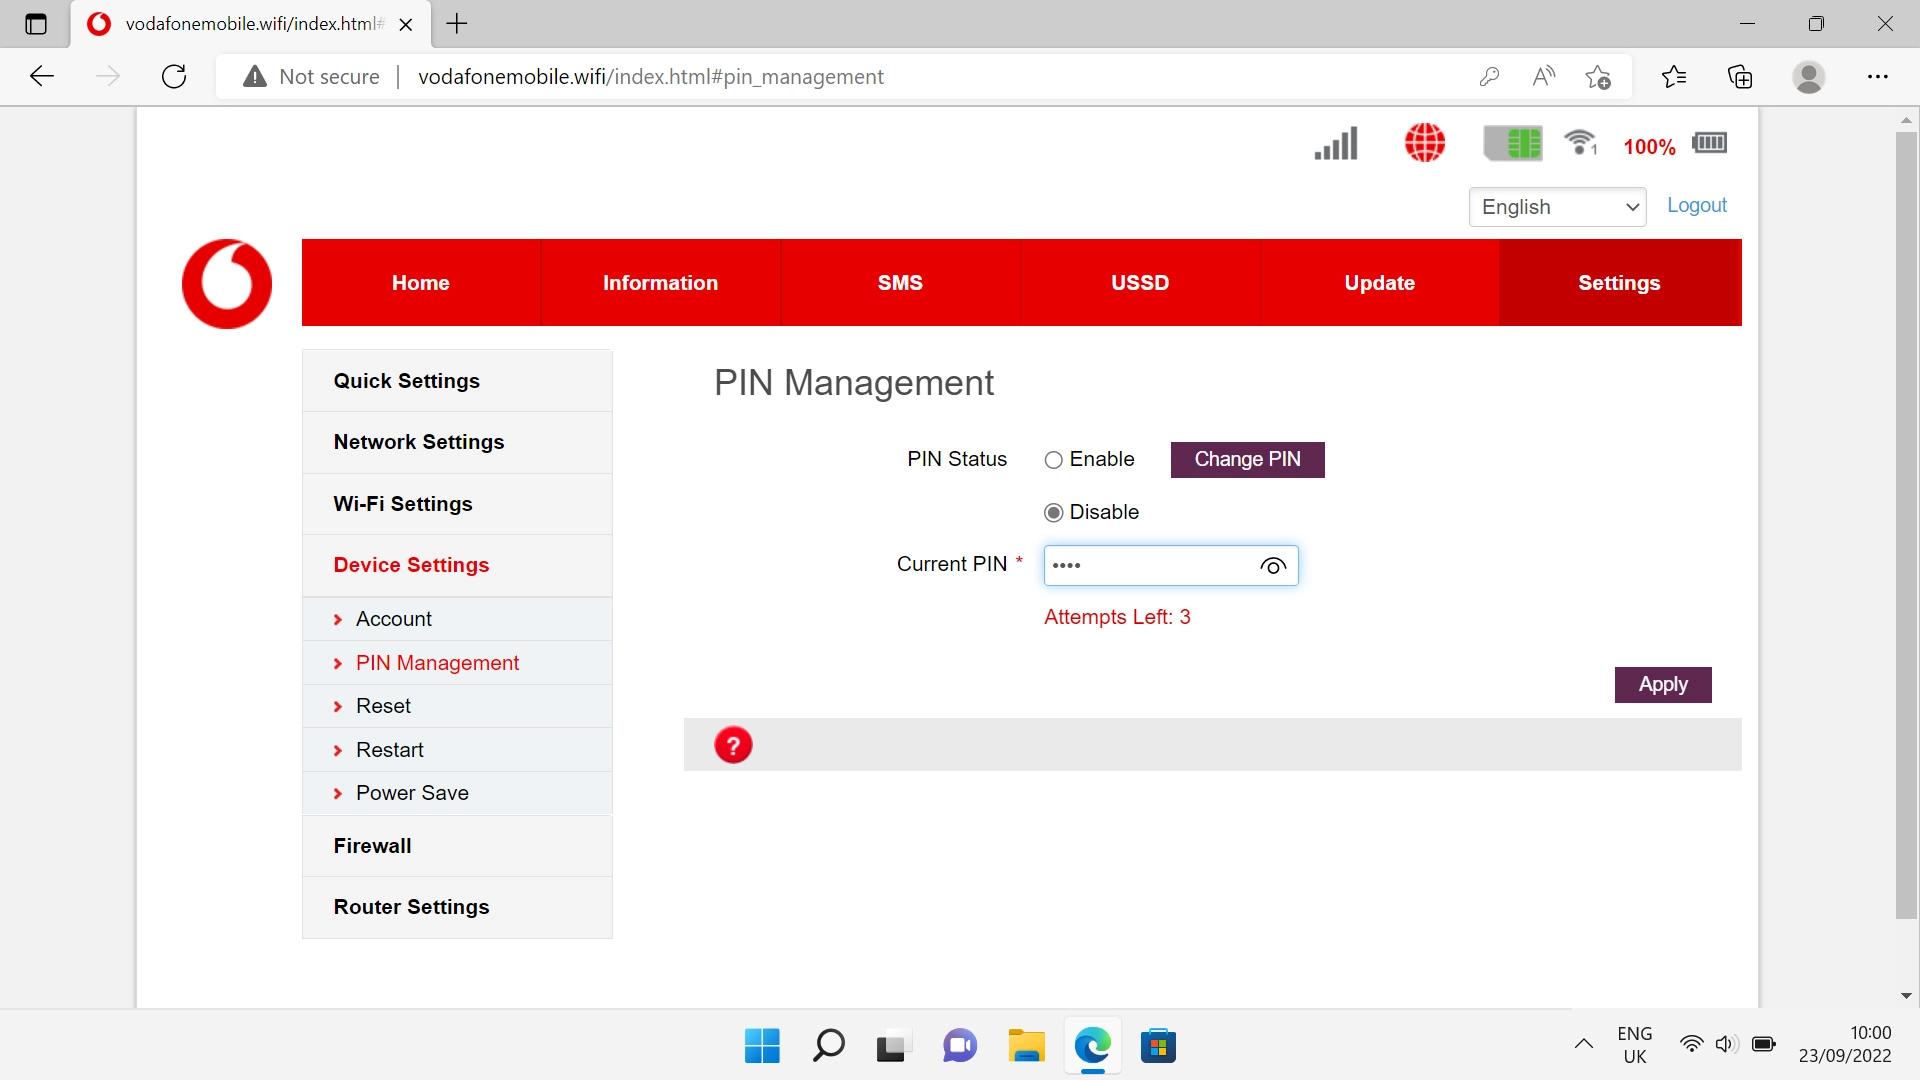Select the Enable PIN radio button
Viewport: 1920px width, 1080px height.
click(x=1053, y=460)
